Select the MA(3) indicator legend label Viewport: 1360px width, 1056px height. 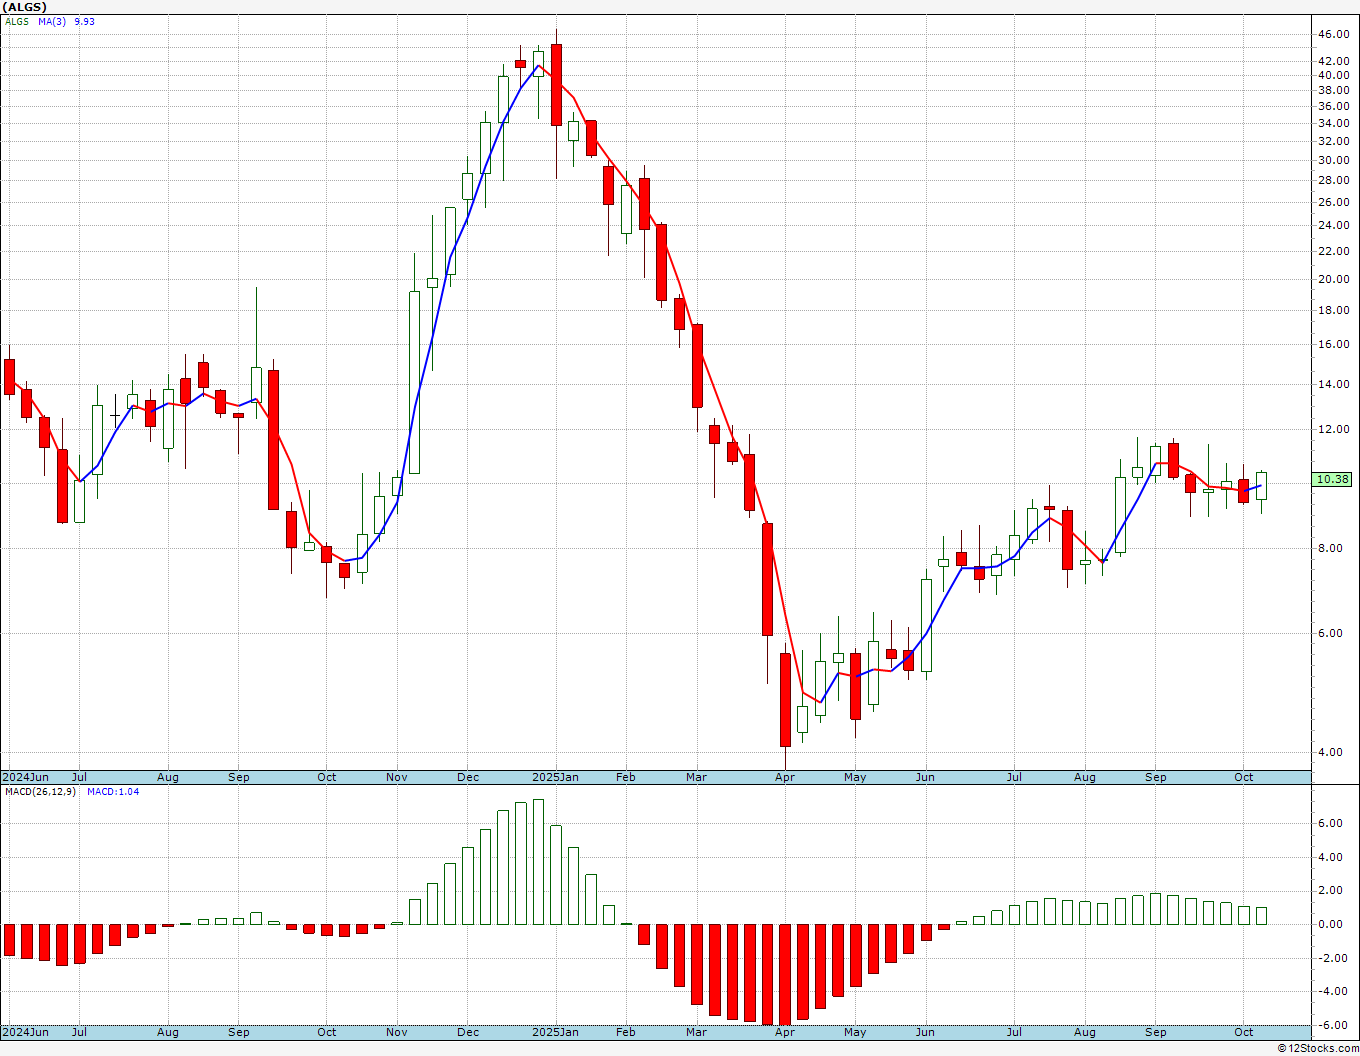click(x=52, y=21)
